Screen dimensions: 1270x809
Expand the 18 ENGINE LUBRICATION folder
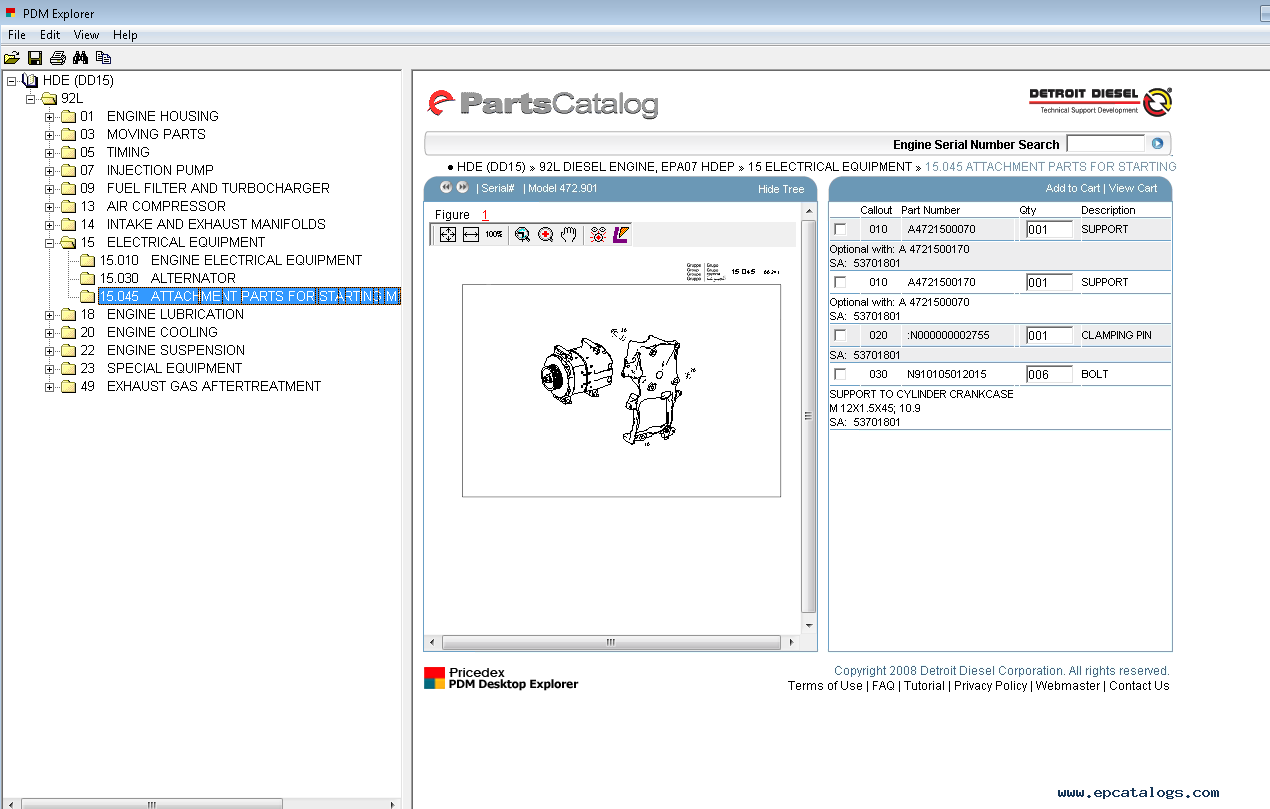coord(50,315)
